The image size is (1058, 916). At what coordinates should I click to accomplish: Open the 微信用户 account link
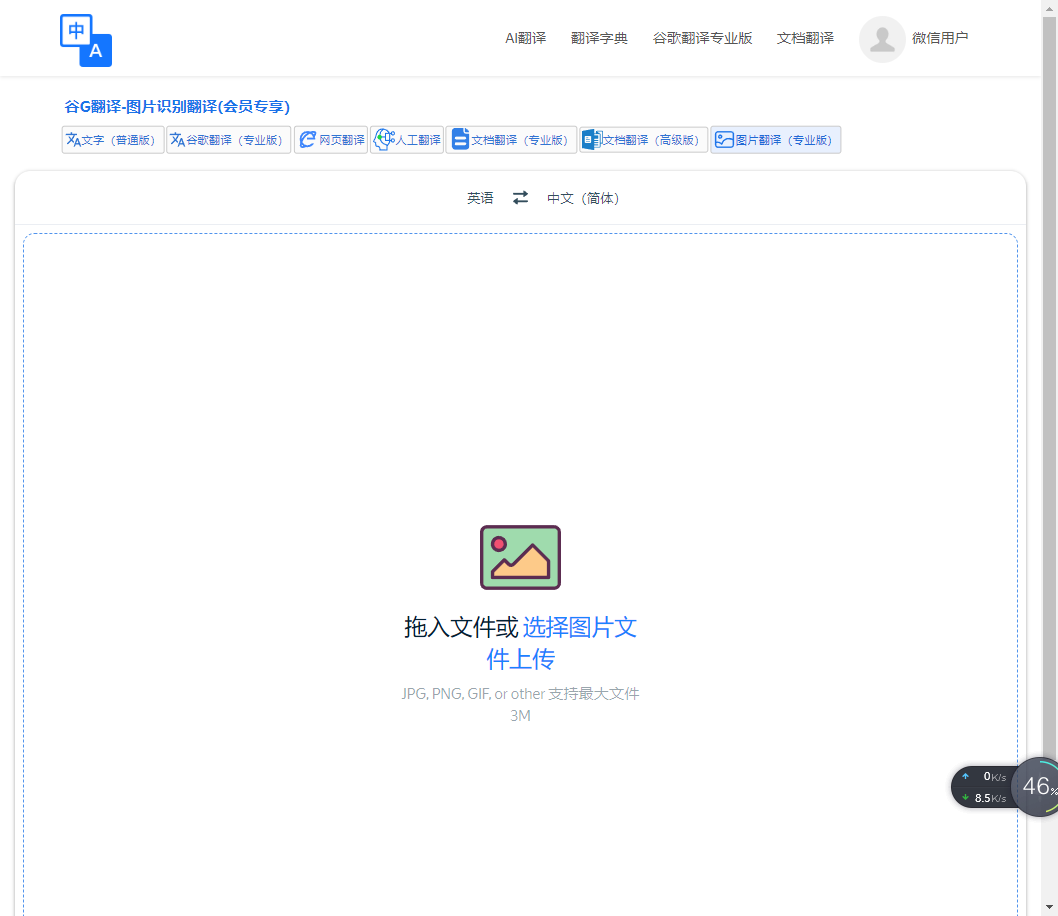pos(940,38)
